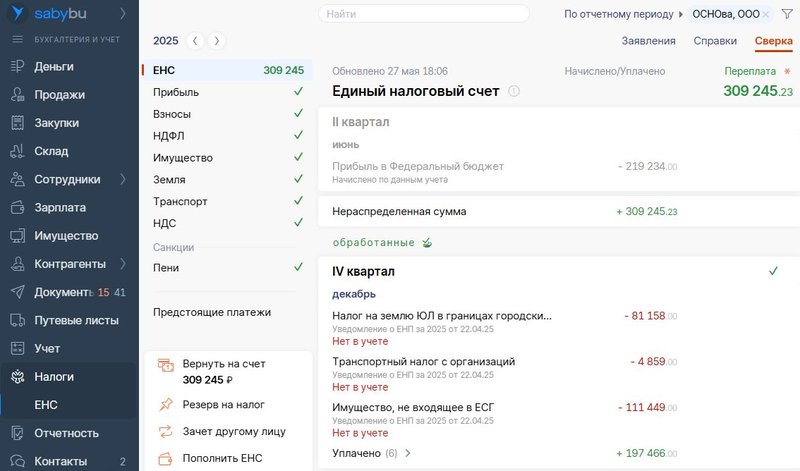Open Предстоящие платежи link
This screenshot has height=471, width=800.
(212, 312)
